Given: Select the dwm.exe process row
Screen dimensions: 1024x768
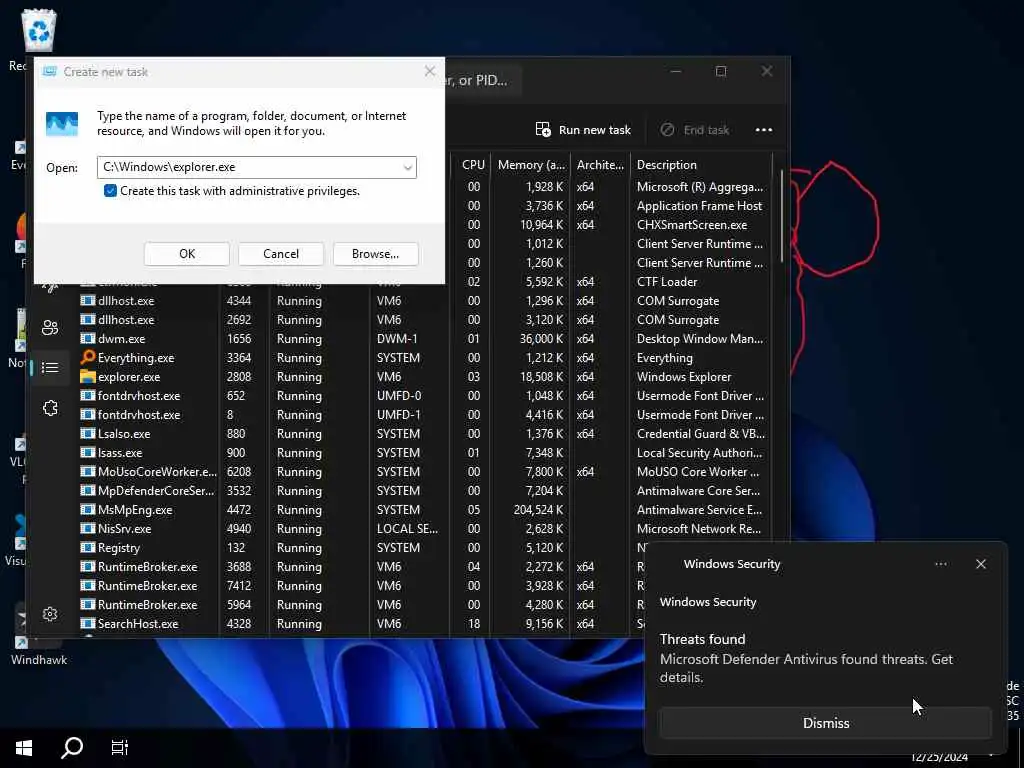Looking at the screenshot, I should pyautogui.click(x=424, y=339).
